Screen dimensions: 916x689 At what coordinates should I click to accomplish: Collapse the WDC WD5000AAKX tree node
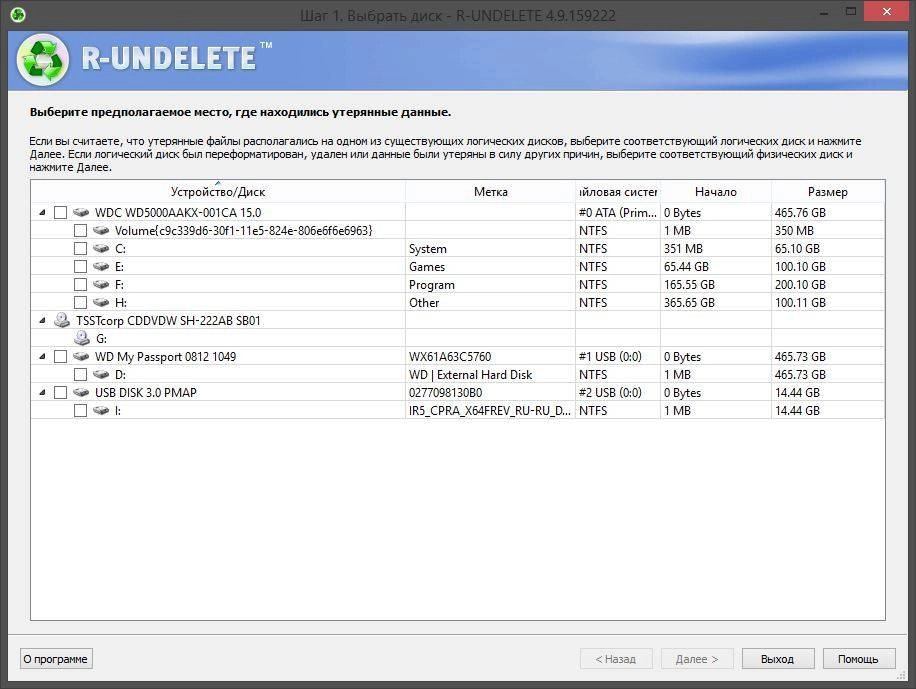tap(42, 213)
